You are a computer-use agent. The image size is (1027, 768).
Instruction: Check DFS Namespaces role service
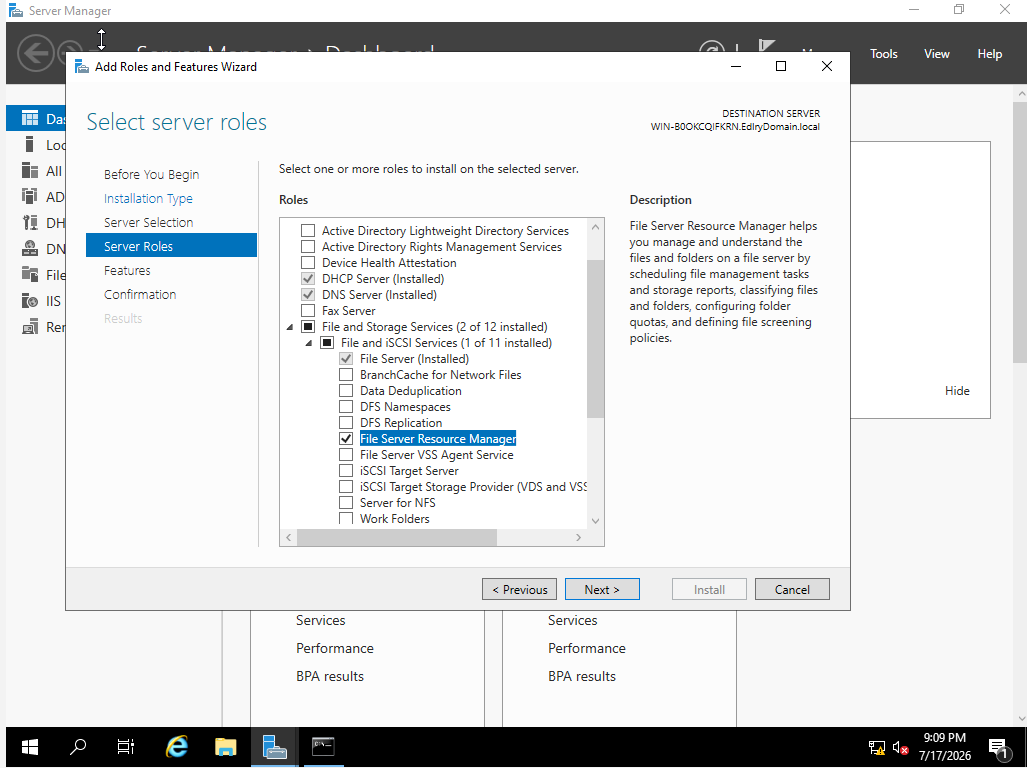tap(346, 407)
